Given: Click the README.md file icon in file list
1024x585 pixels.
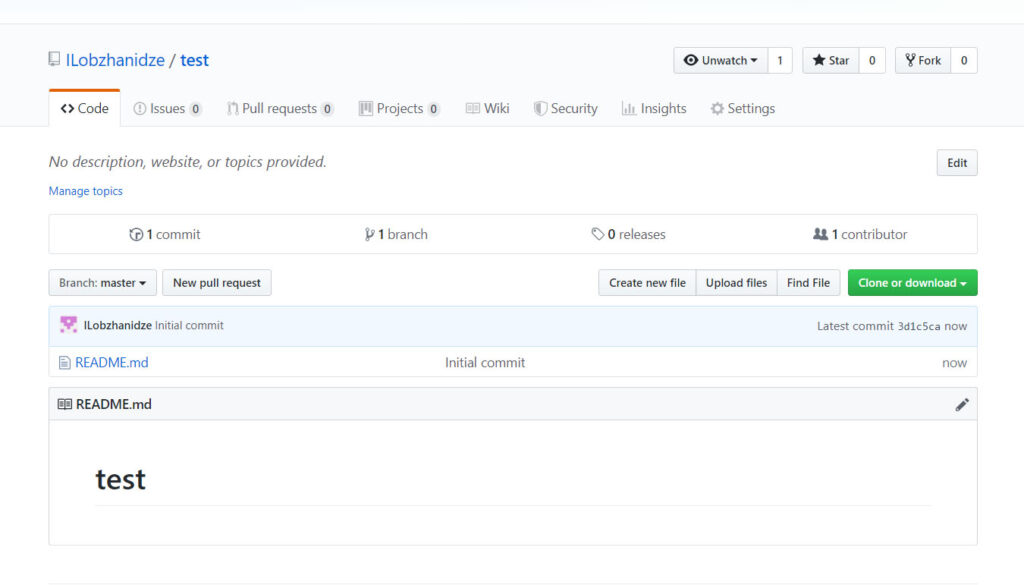Looking at the screenshot, I should pos(64,363).
